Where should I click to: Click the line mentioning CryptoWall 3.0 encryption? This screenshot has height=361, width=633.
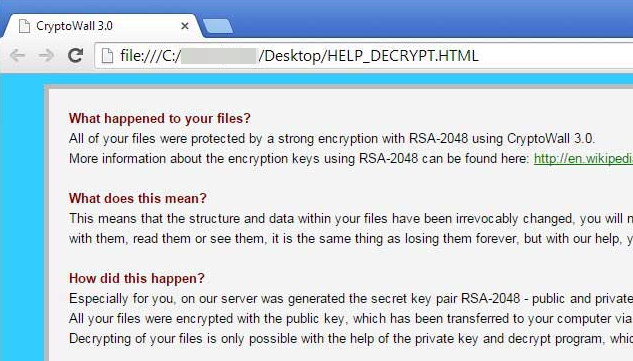331,139
